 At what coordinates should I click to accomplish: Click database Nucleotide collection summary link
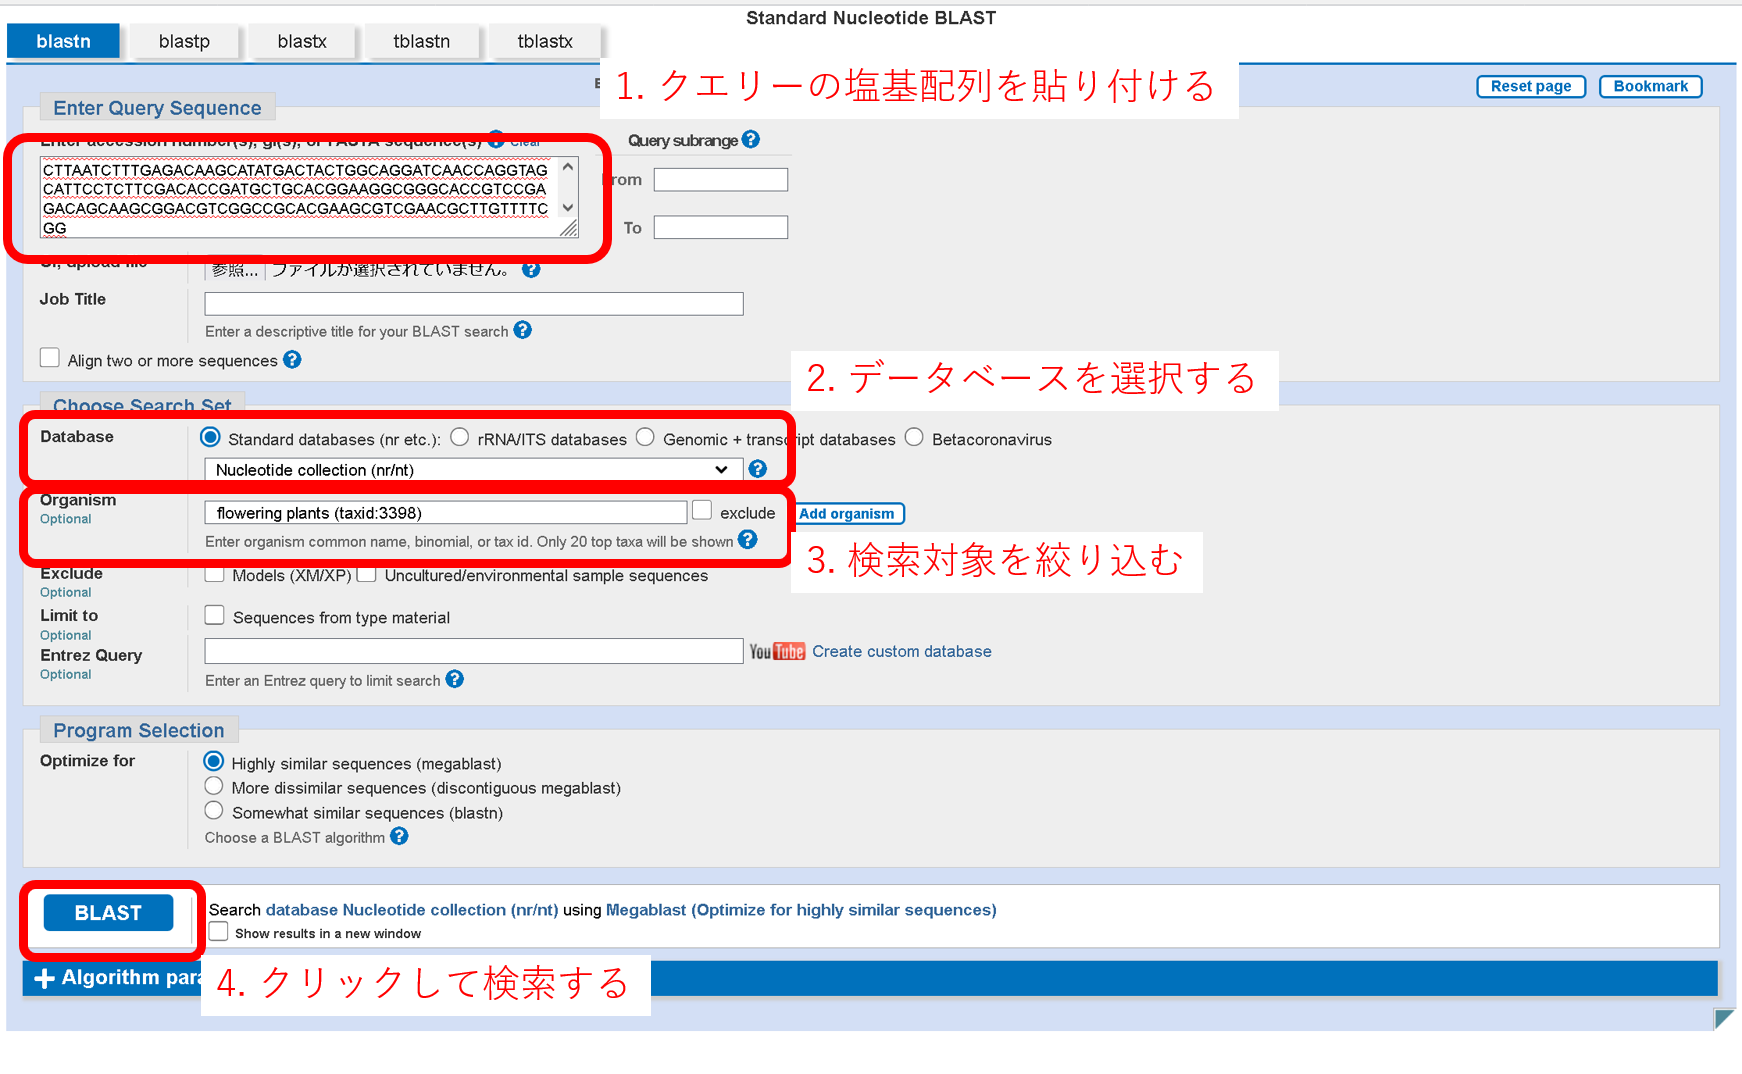coord(412,910)
